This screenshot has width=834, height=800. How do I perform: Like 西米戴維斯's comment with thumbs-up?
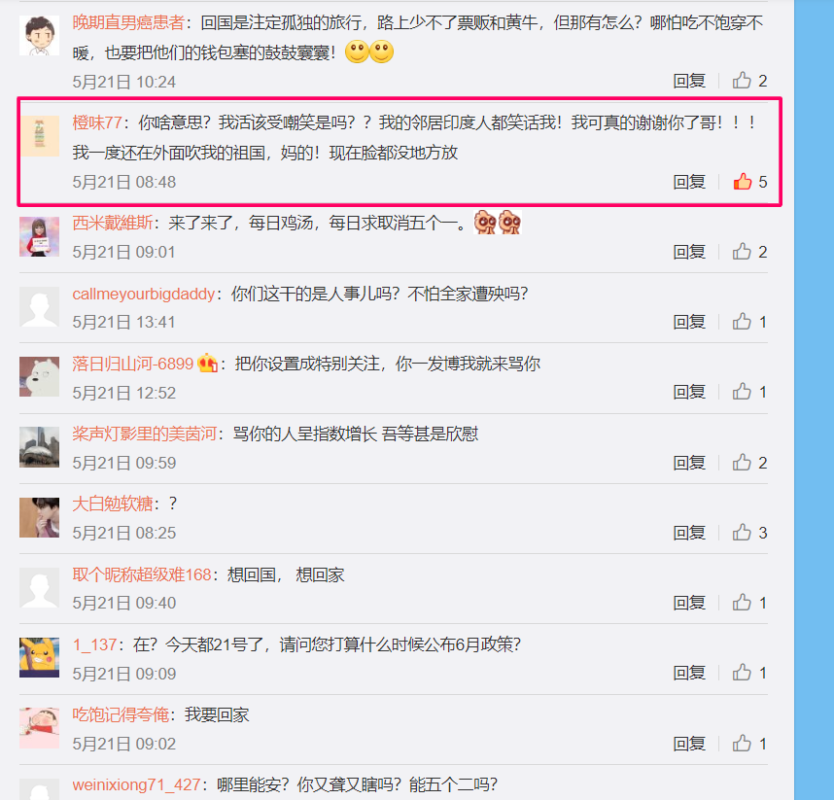point(742,251)
